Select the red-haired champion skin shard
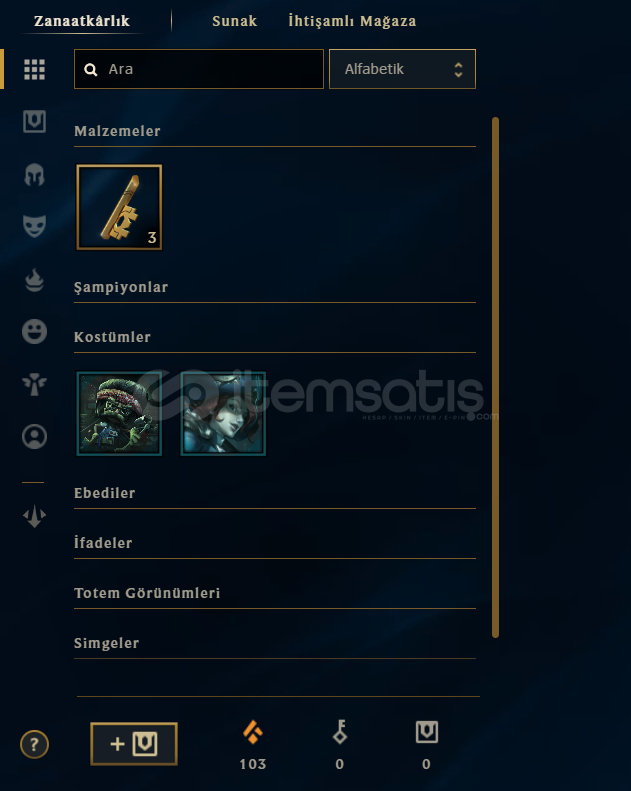This screenshot has height=791, width=631. pos(223,414)
